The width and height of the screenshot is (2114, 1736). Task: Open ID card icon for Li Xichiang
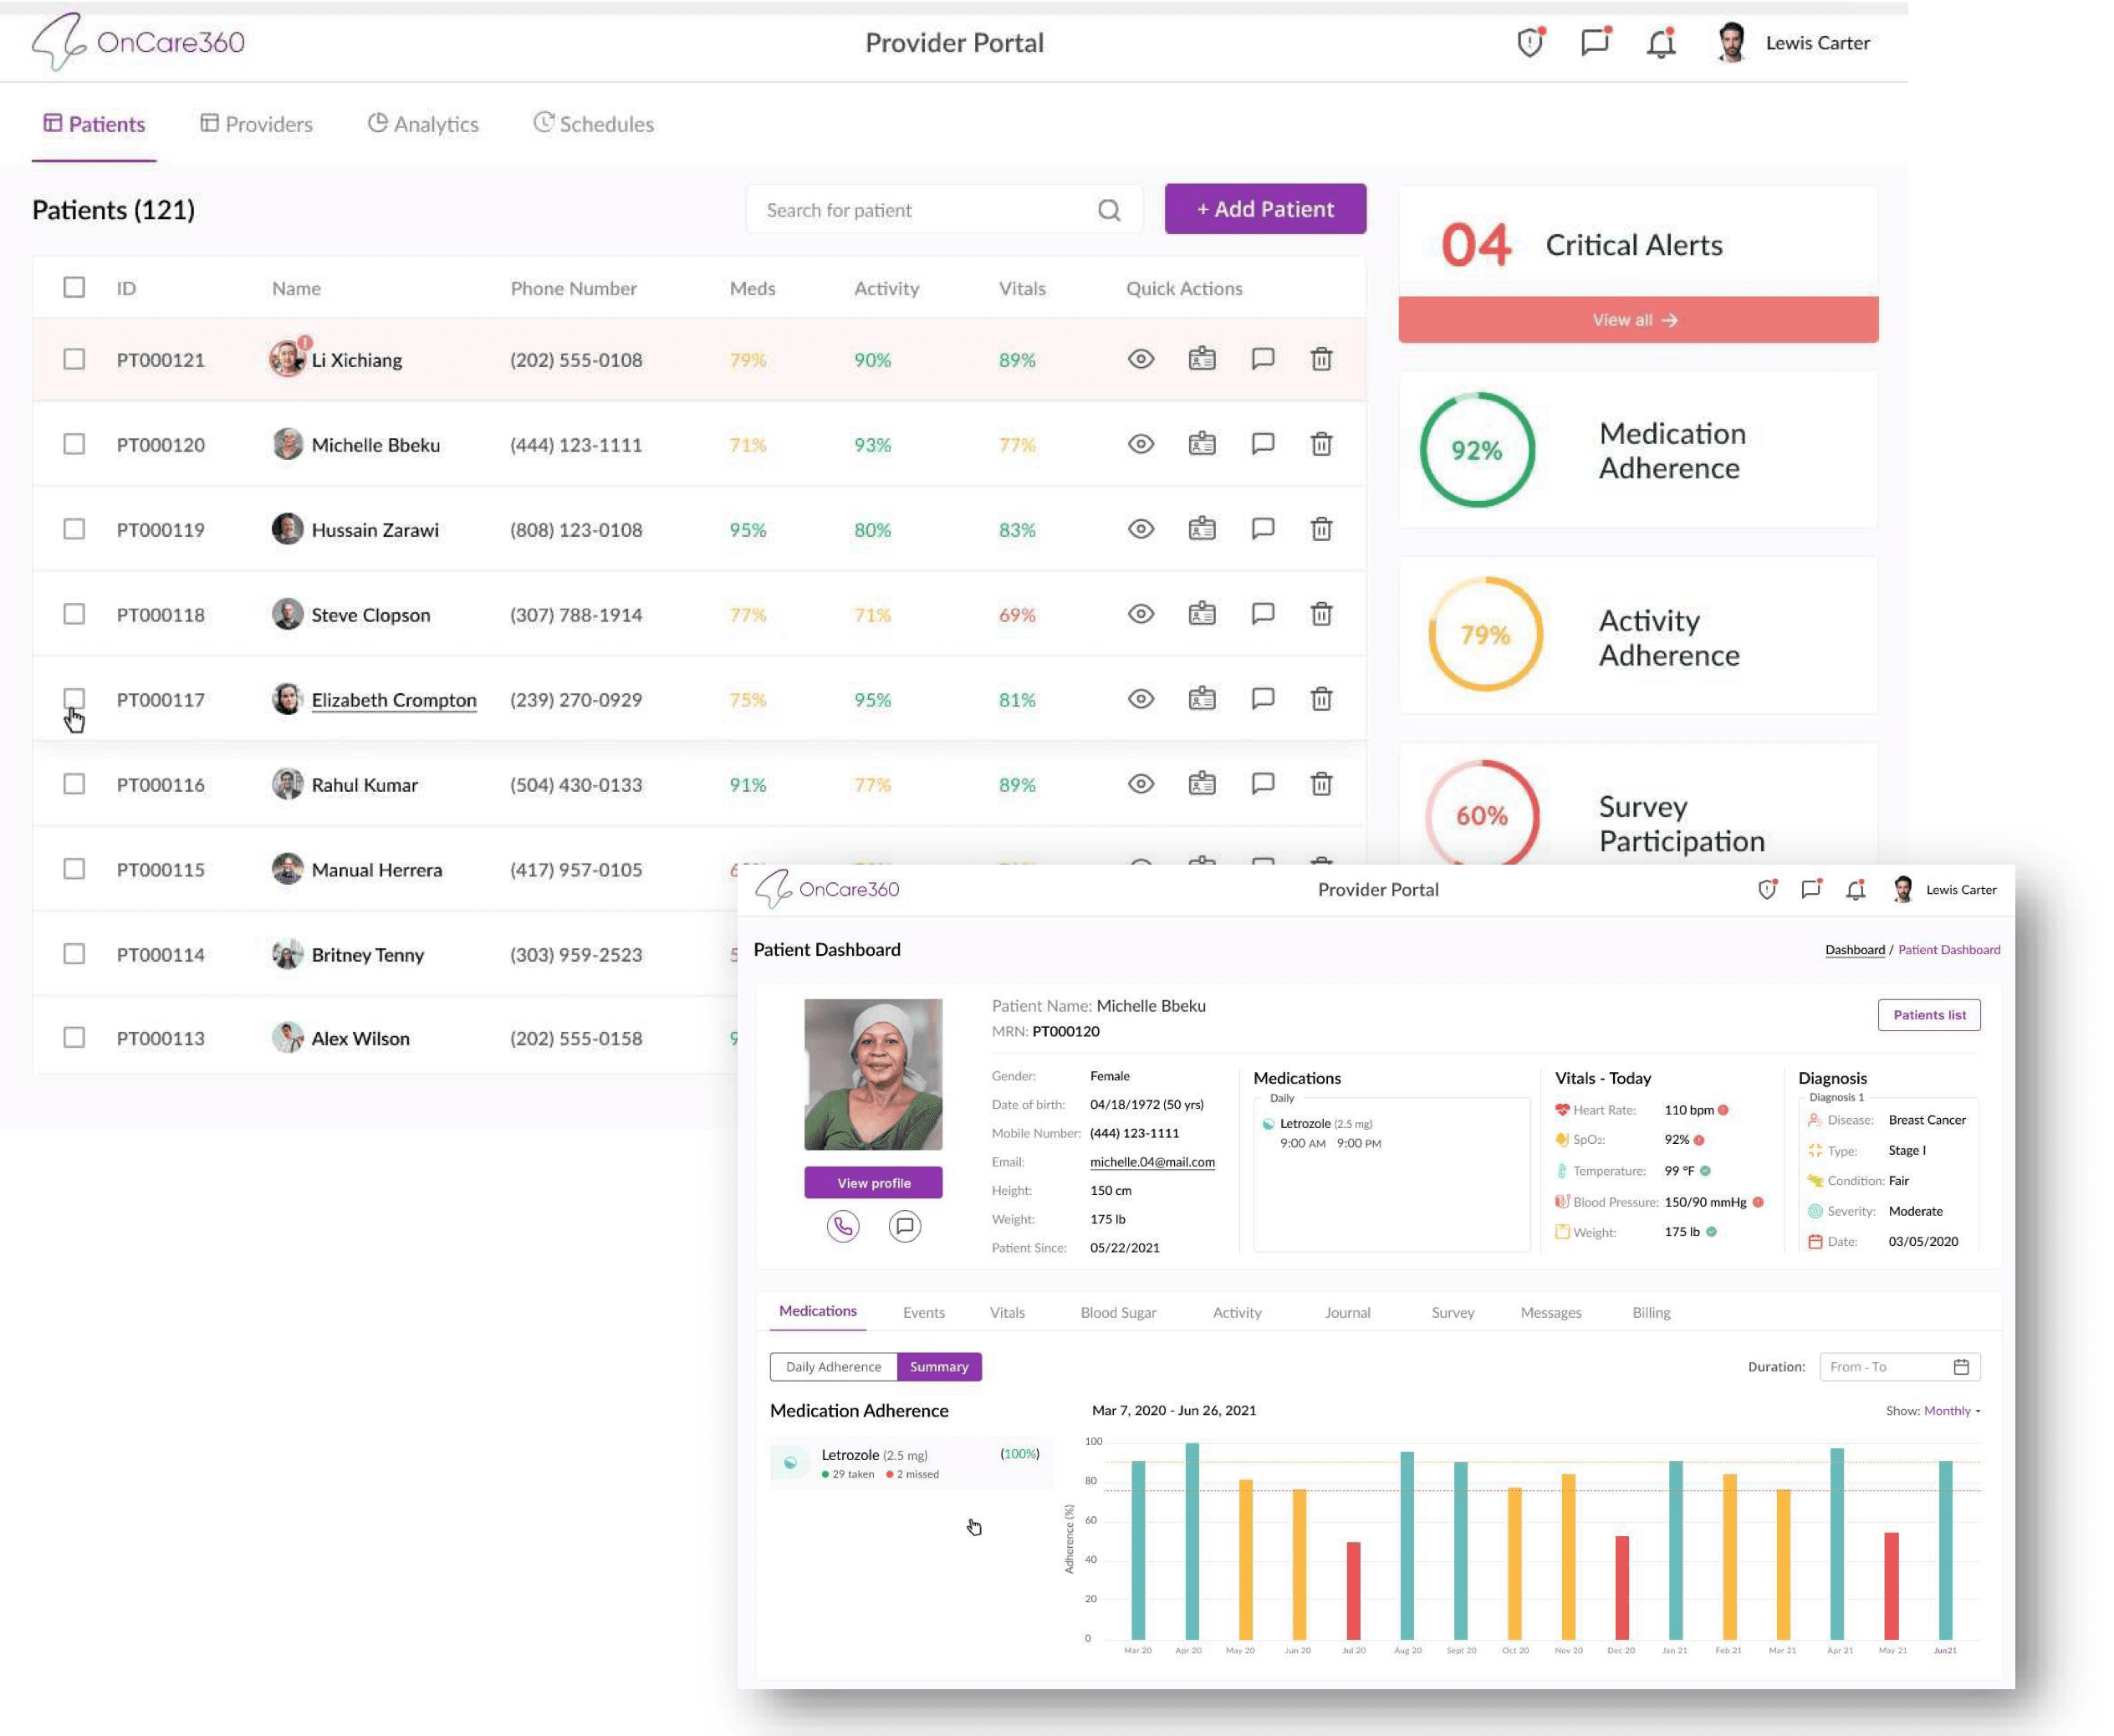1202,359
